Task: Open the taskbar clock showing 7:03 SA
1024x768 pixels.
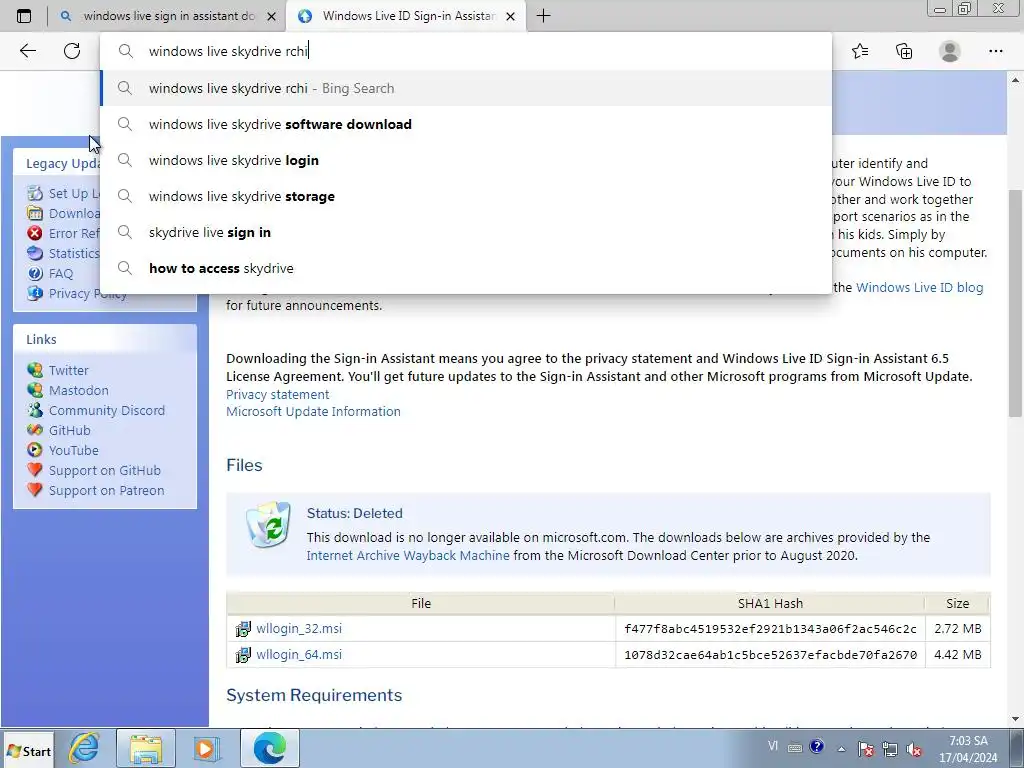Action: tap(968, 749)
